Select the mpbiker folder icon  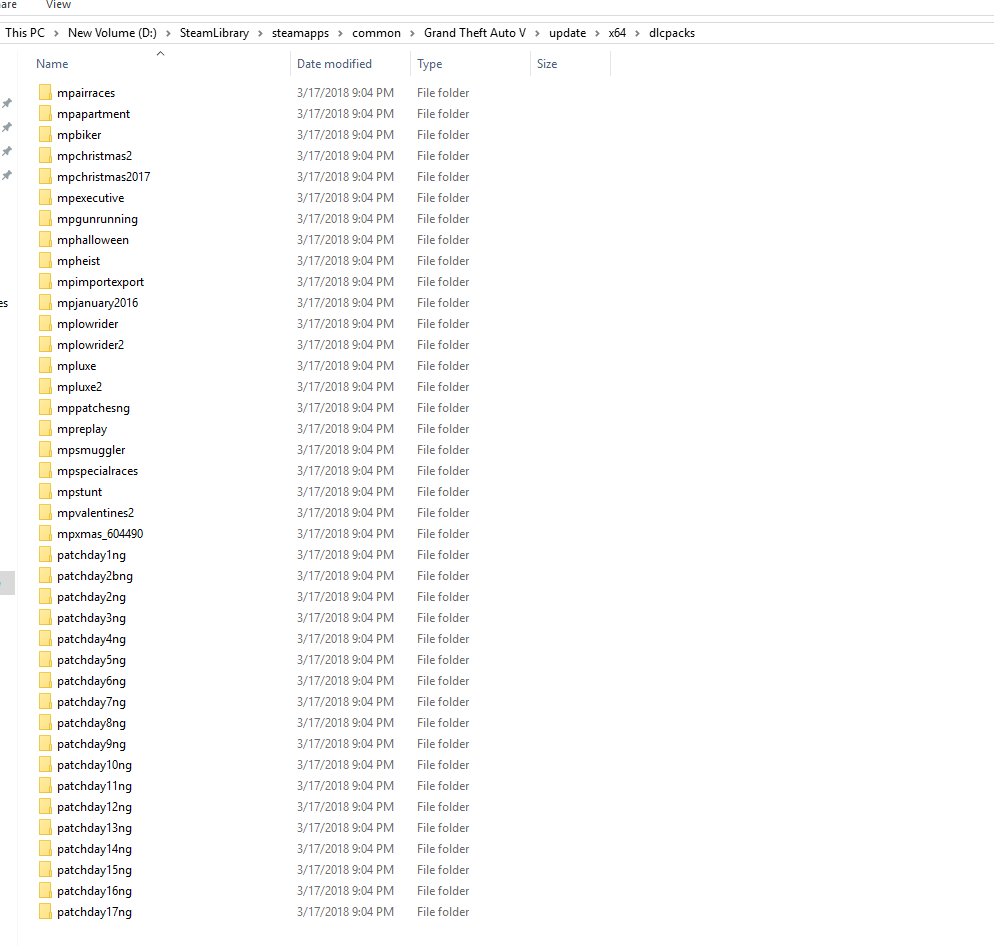pos(45,134)
